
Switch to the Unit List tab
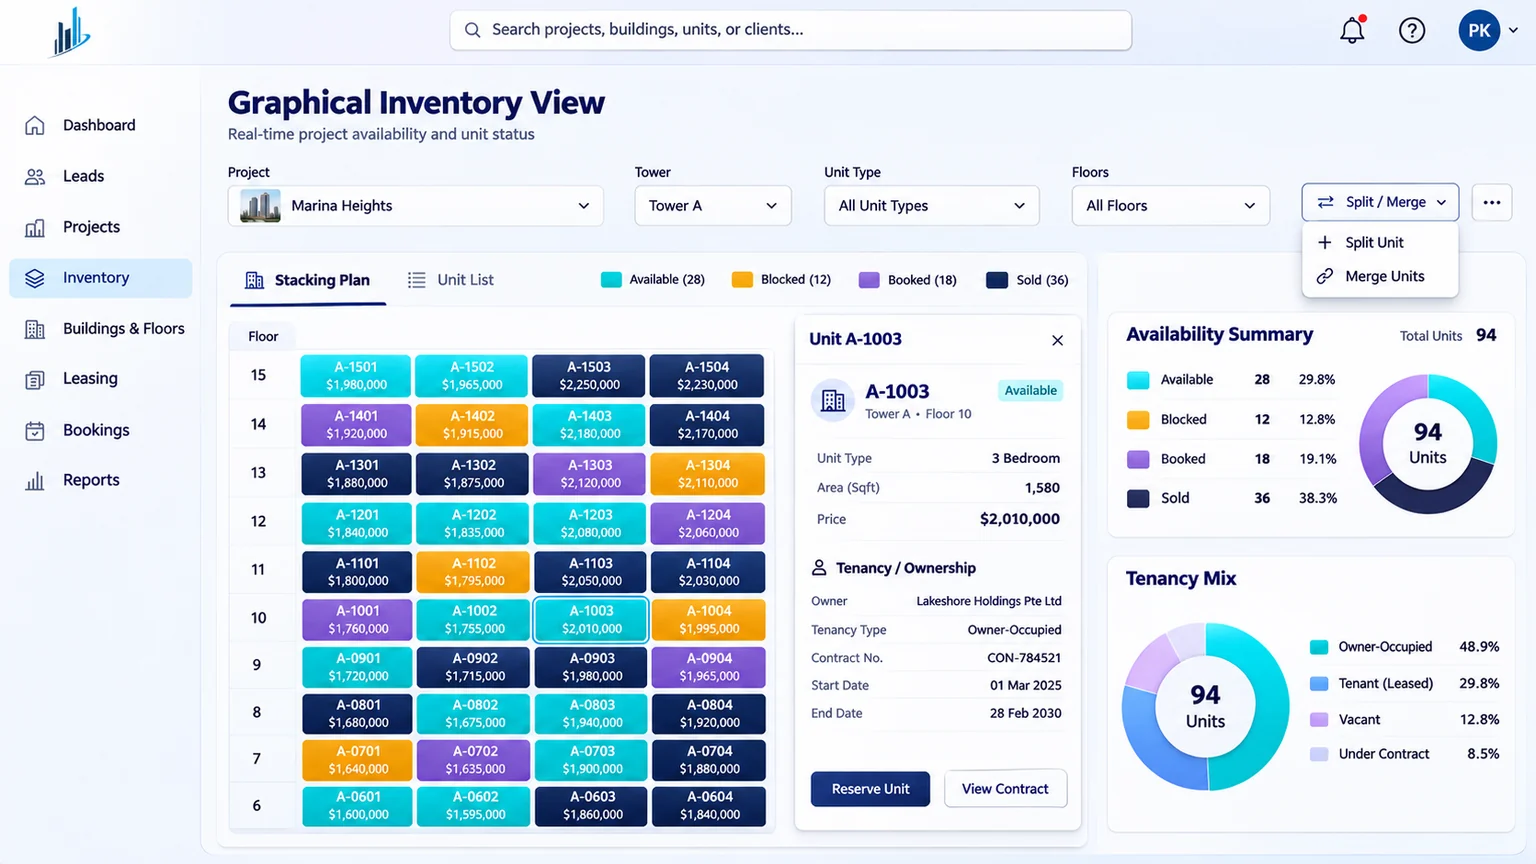coord(451,281)
